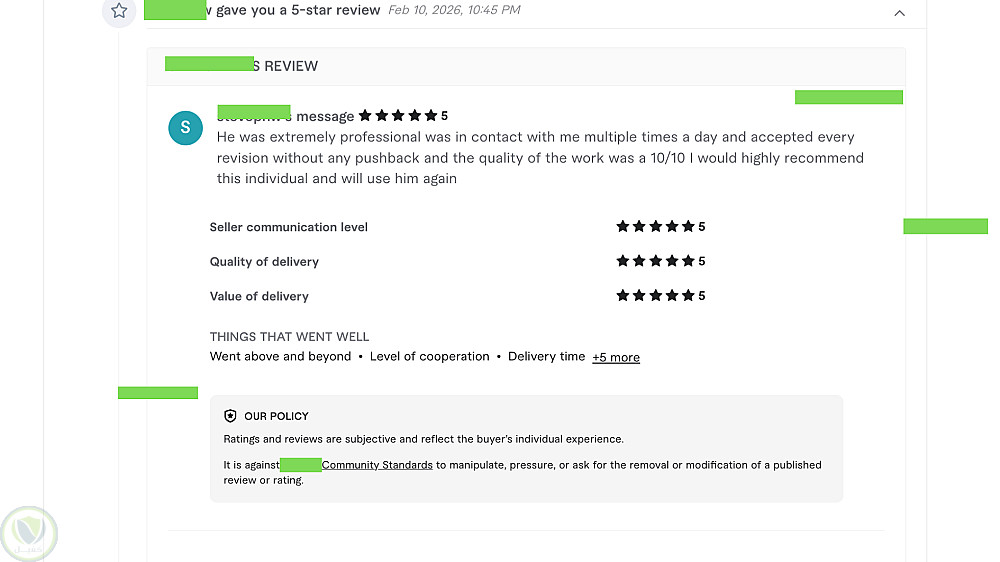Open the Community Standards link
This screenshot has width=1000, height=562.
377,465
